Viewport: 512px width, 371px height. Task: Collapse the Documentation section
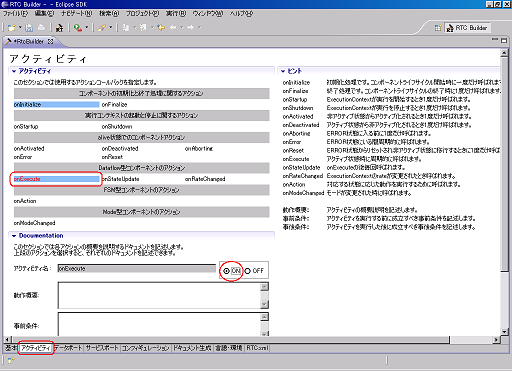tap(14, 236)
